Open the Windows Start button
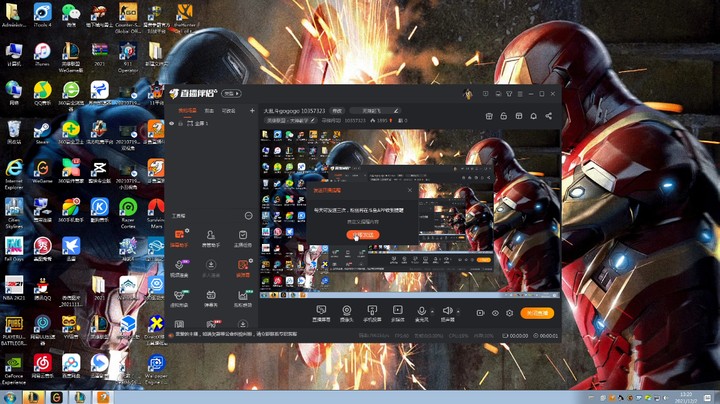This screenshot has width=720, height=404. click(10, 397)
